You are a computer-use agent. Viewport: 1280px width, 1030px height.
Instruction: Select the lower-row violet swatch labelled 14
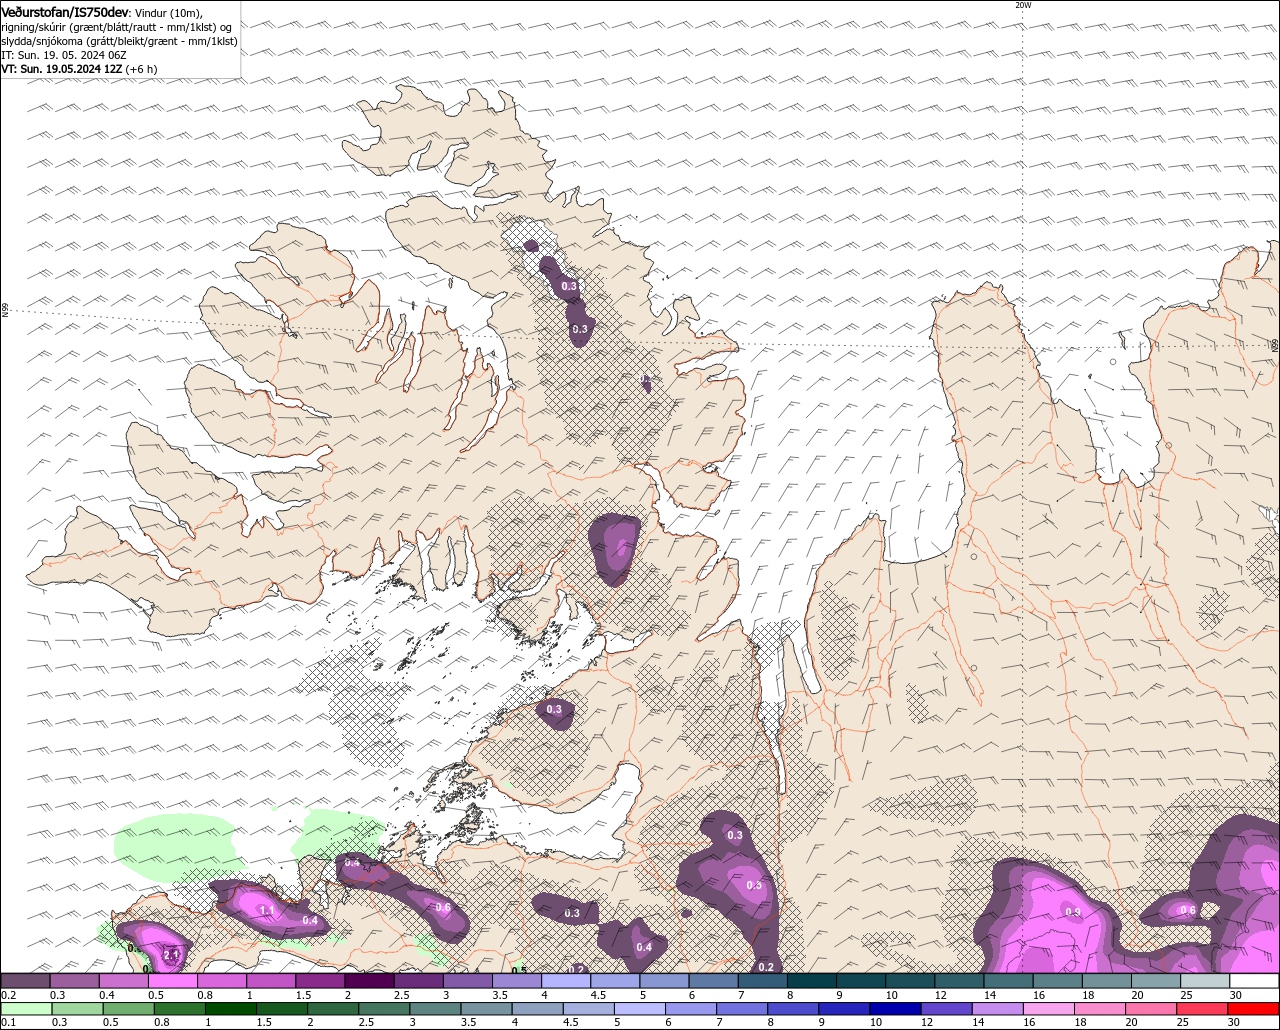pyautogui.click(x=998, y=1009)
